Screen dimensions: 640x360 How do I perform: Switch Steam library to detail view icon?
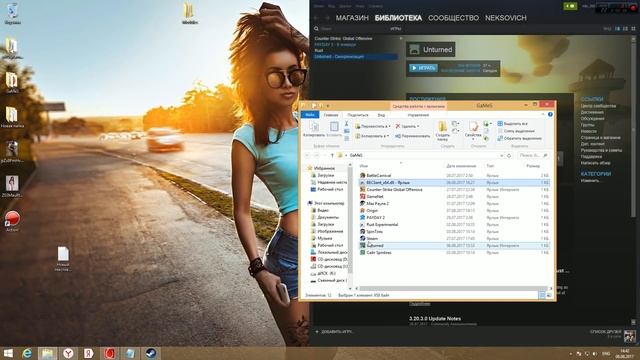pos(618,29)
